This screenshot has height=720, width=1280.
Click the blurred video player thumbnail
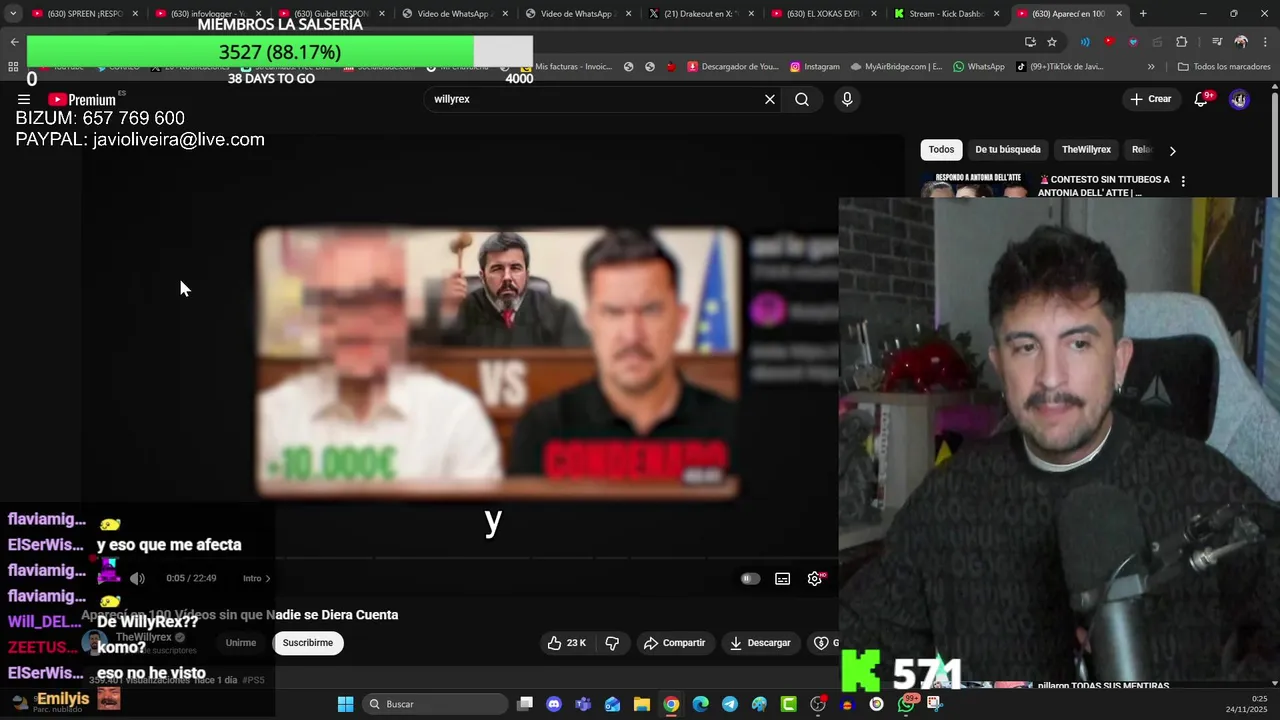click(498, 363)
